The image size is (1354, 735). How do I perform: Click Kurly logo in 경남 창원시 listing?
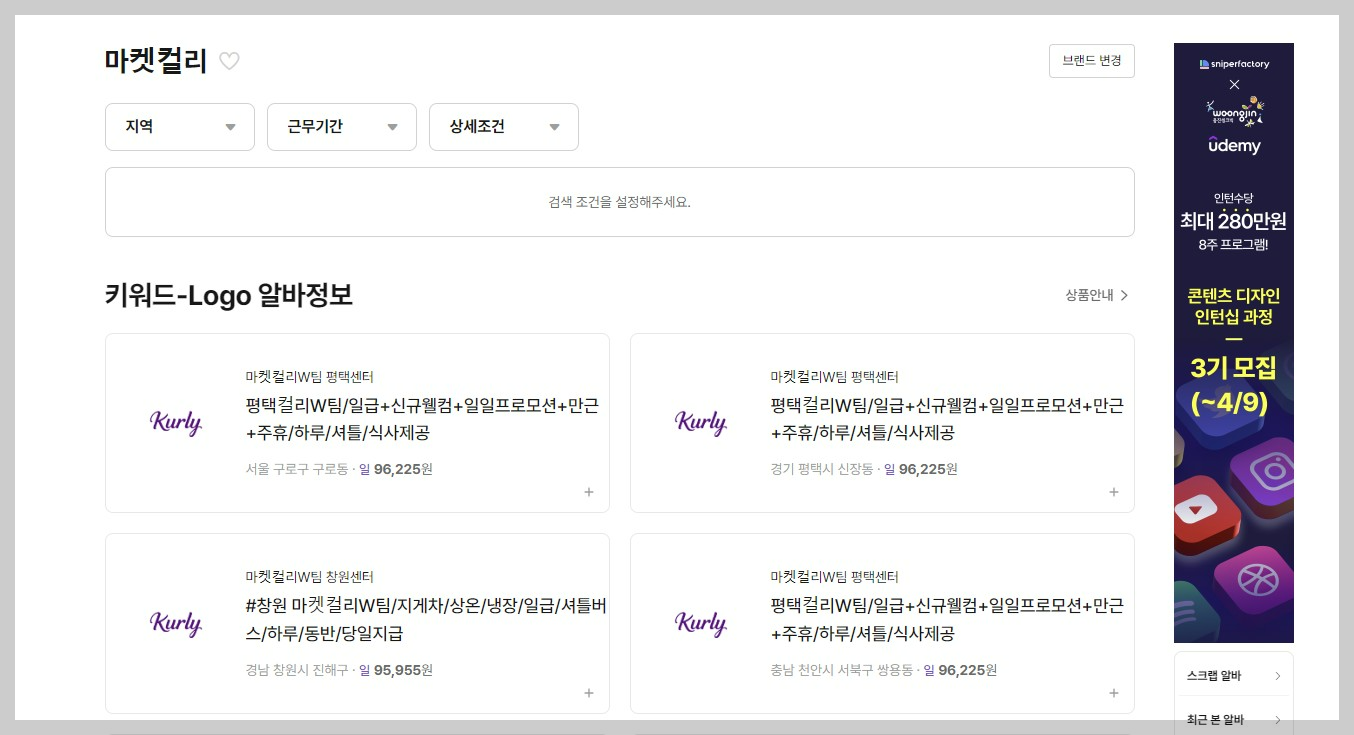(x=176, y=623)
